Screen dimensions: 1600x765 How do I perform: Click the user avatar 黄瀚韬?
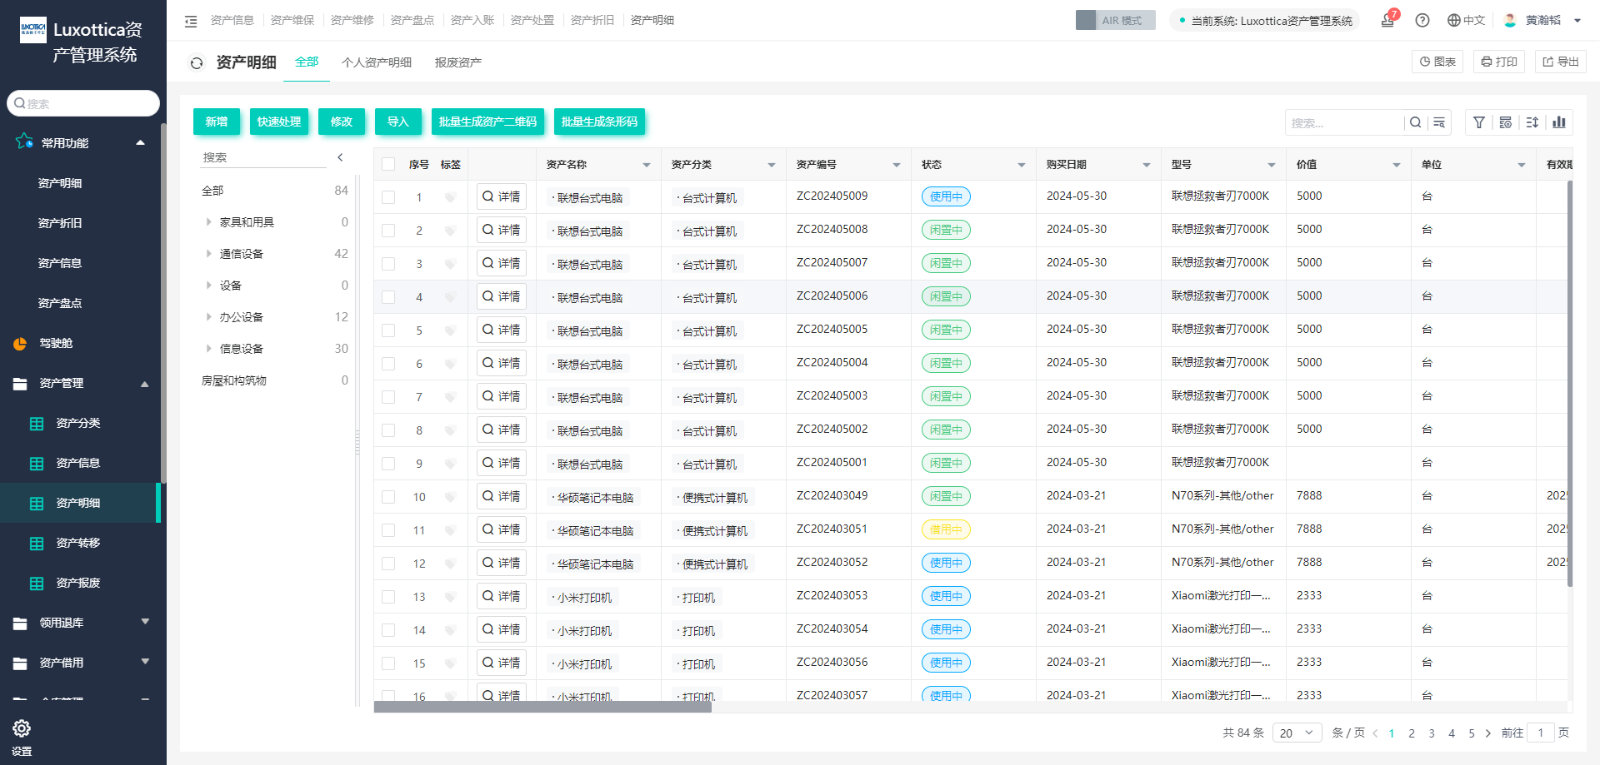(x=1510, y=20)
